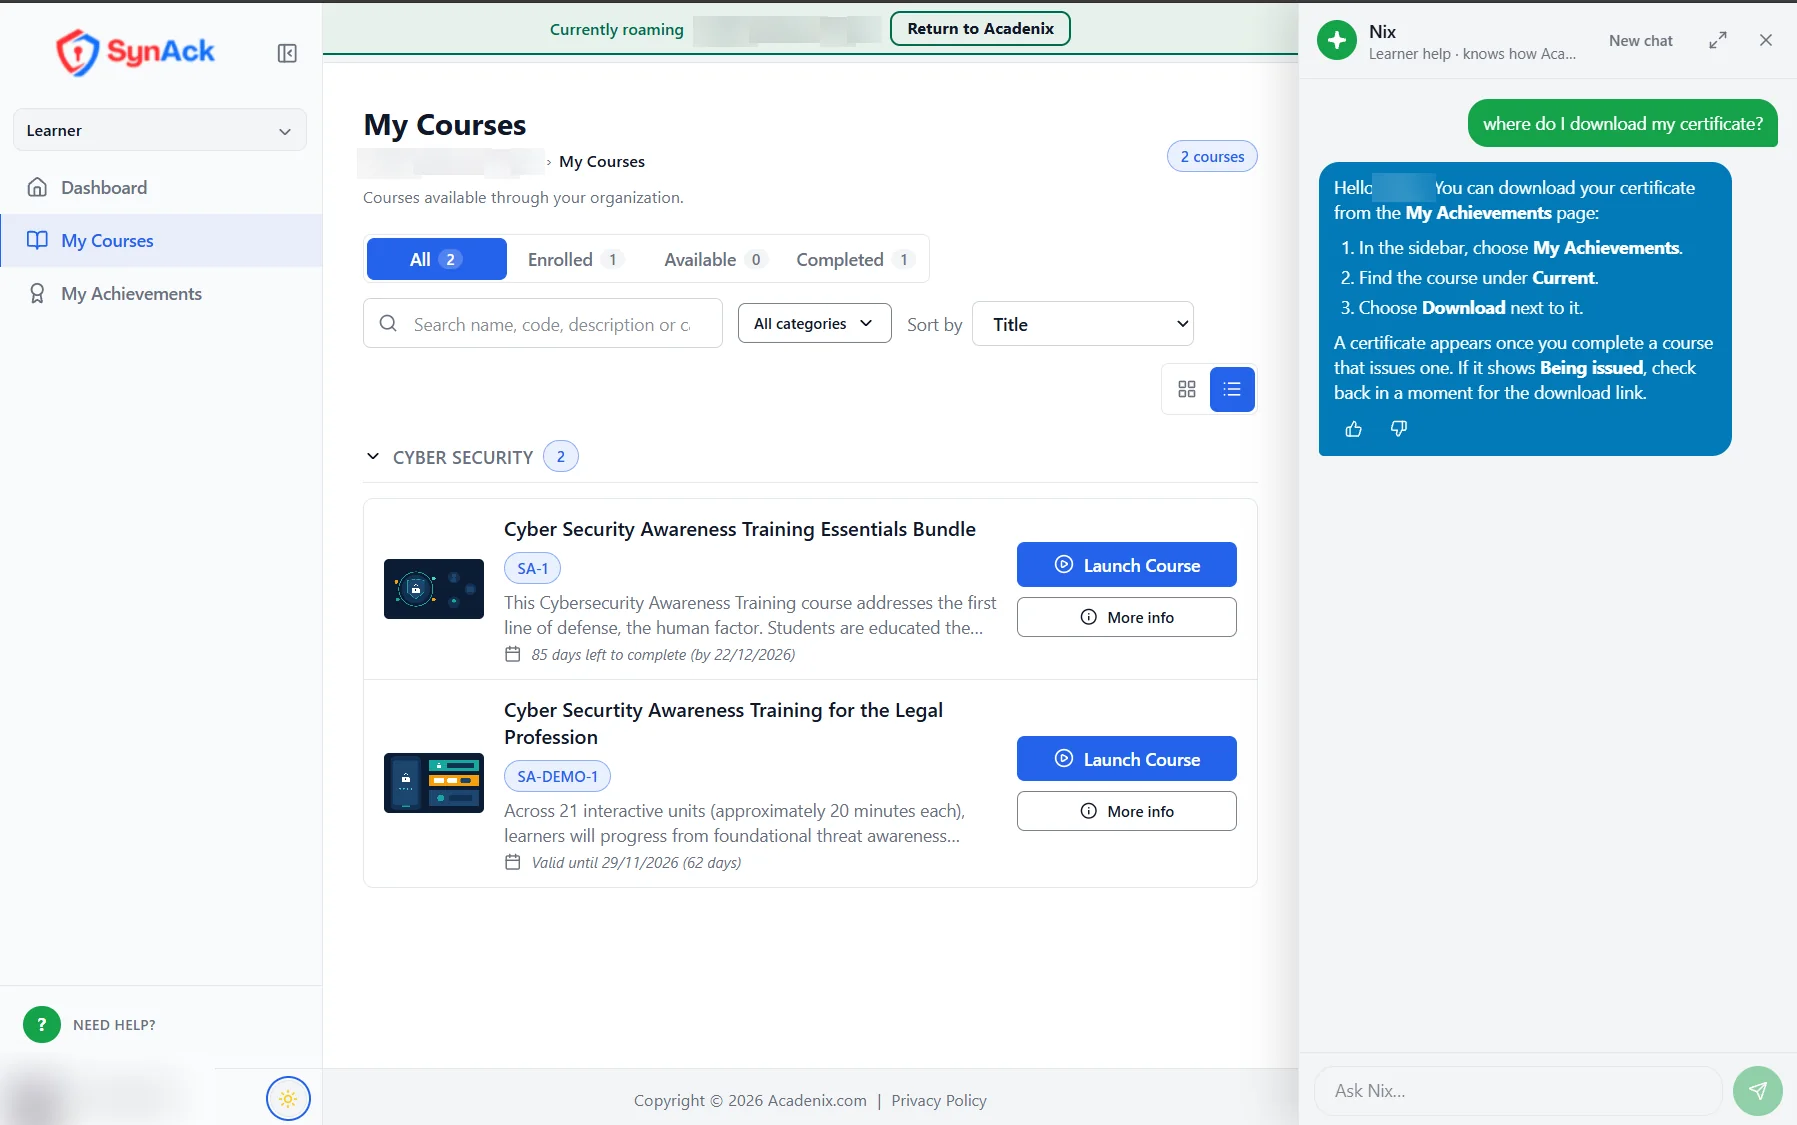Viewport: 1797px width, 1125px height.
Task: Click the SA-DEMO-1 course code tag
Action: pos(557,776)
